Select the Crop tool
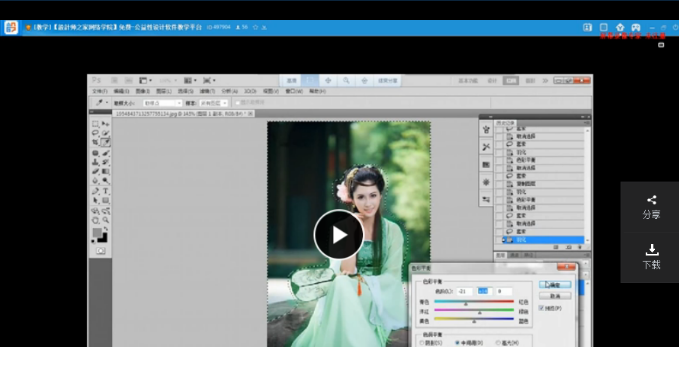 coord(95,142)
